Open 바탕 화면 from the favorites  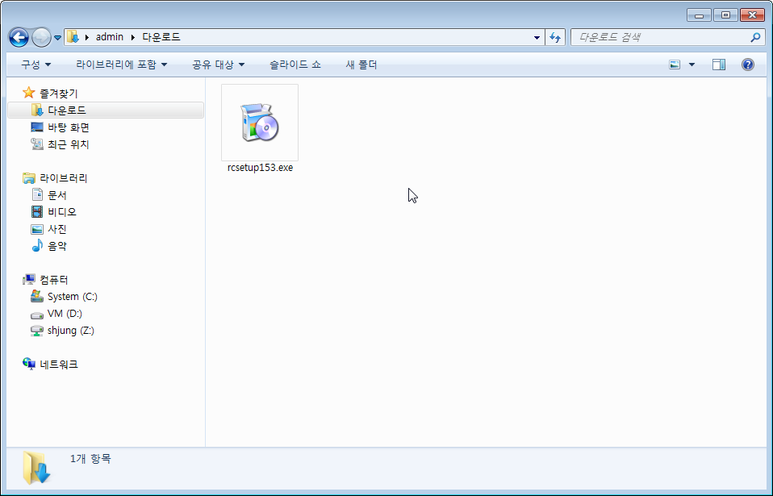69,128
